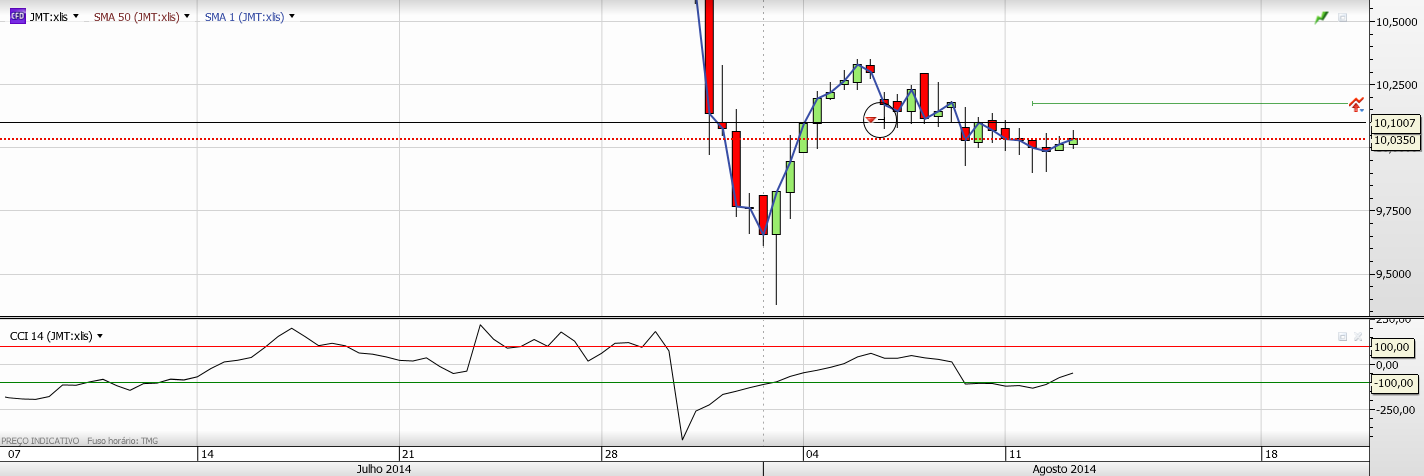
Task: Click date label 11 on time axis
Action: coord(1014,453)
